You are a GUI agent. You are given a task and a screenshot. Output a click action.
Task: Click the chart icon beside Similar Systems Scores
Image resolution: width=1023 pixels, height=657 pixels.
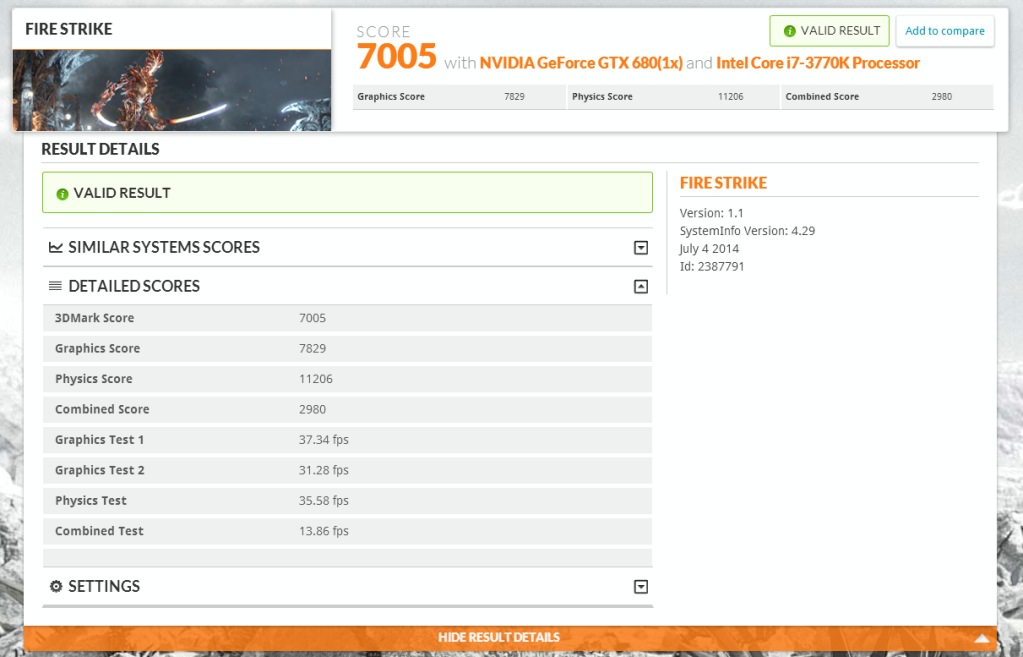click(56, 247)
